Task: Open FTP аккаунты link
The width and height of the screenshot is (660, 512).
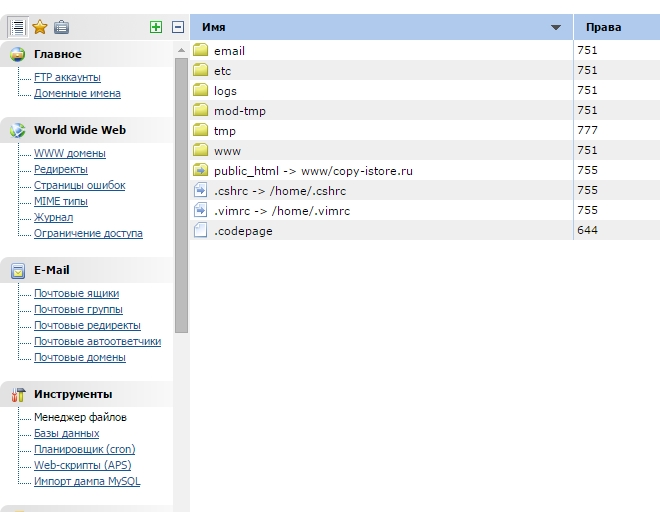Action: [x=67, y=77]
